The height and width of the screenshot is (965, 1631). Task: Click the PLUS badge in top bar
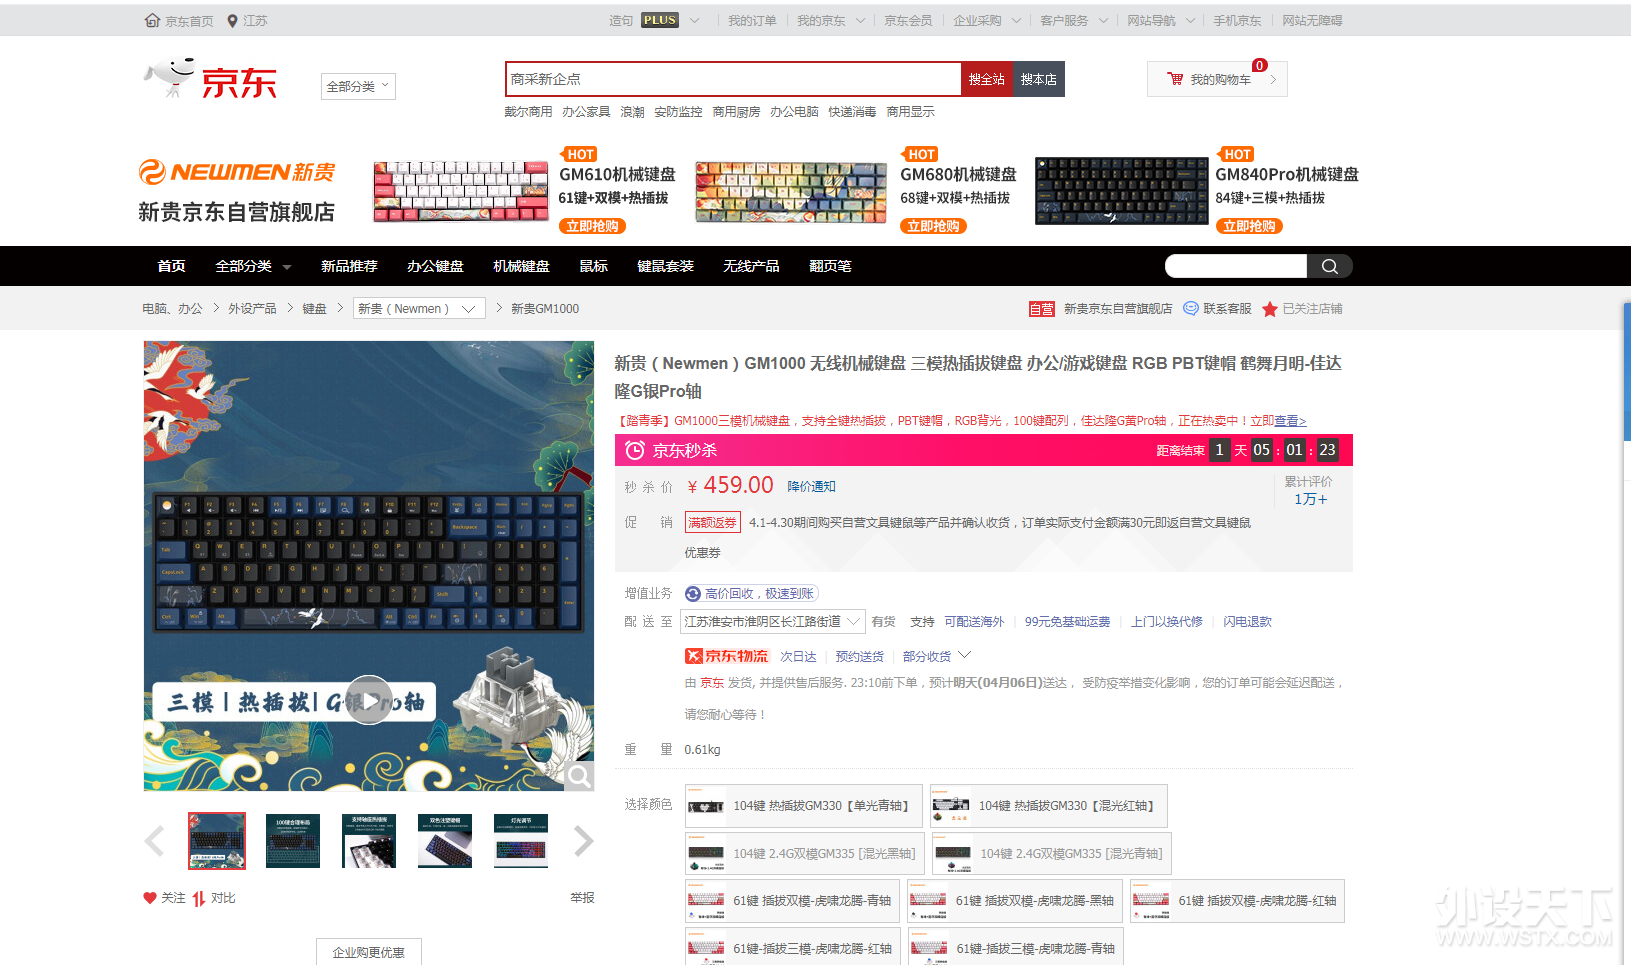pos(660,20)
